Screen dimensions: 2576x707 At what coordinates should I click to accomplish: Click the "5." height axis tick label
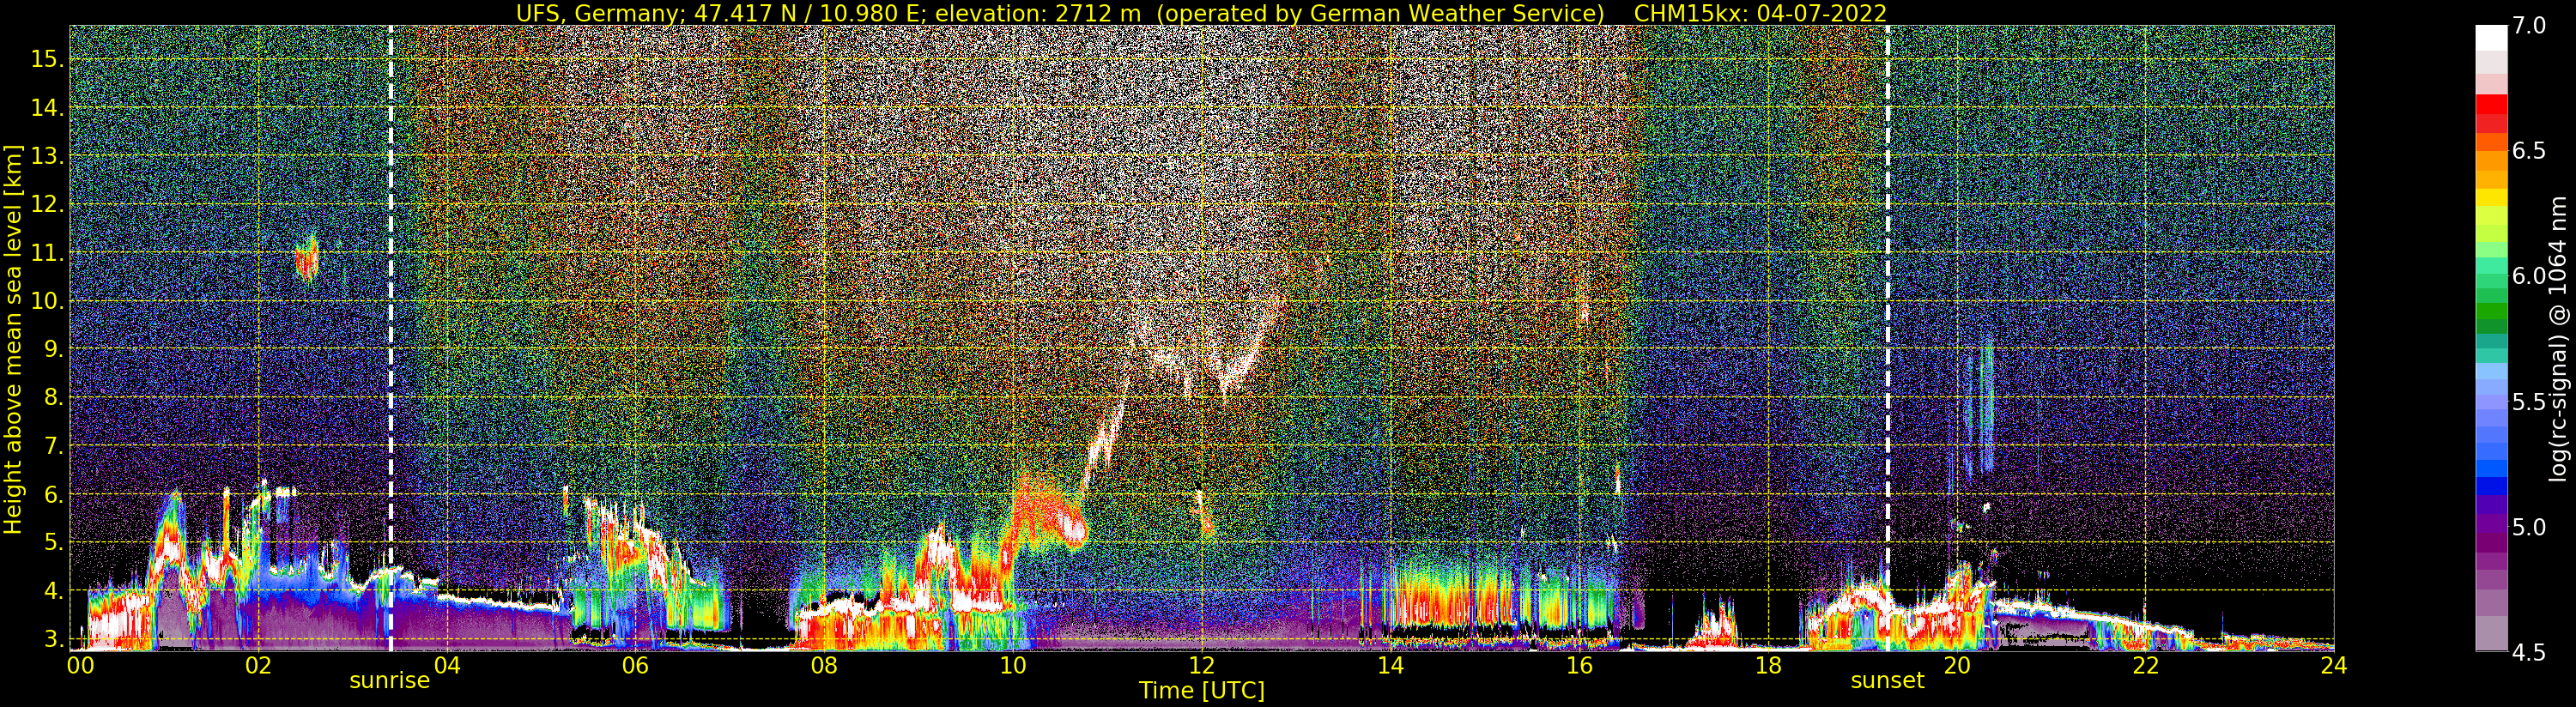[53, 542]
